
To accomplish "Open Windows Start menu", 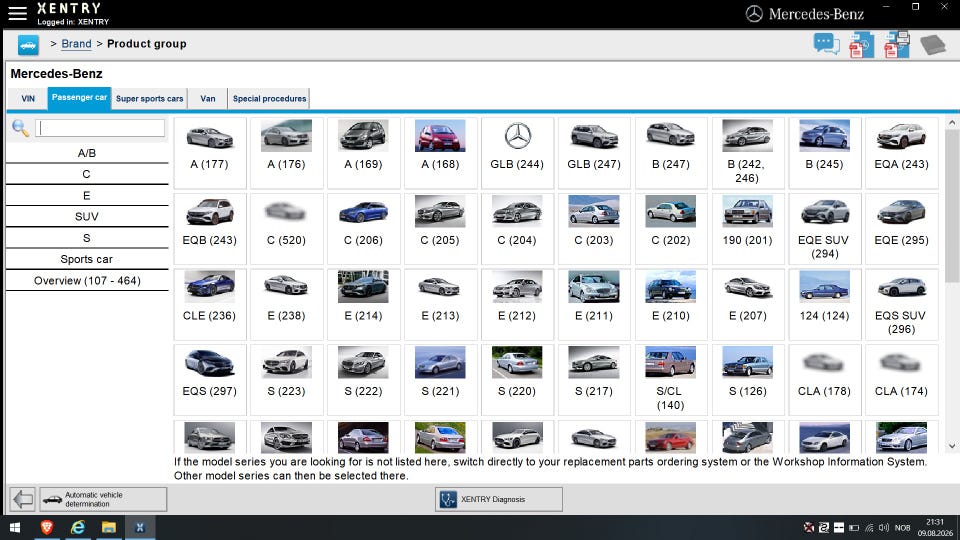I will click(x=15, y=527).
